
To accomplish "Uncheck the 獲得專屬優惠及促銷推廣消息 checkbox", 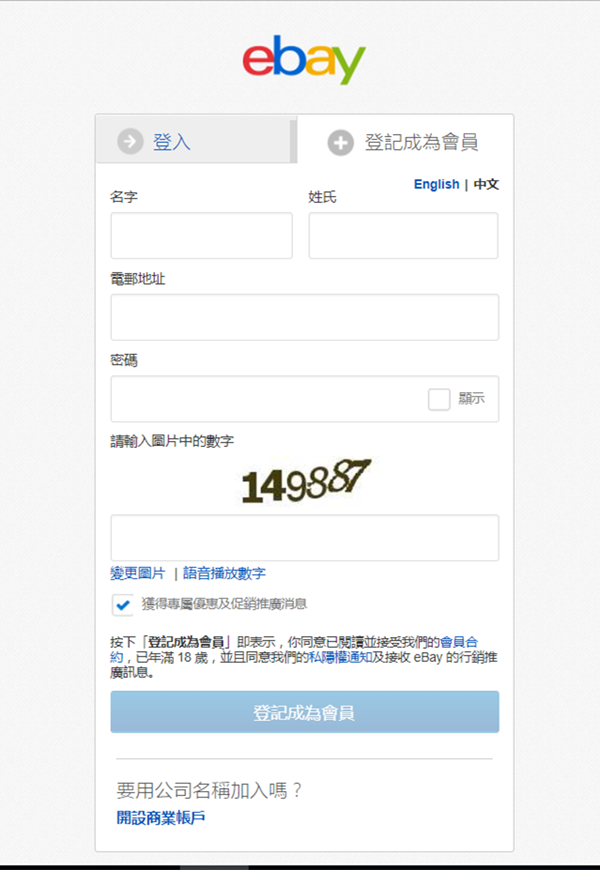I will coord(123,604).
